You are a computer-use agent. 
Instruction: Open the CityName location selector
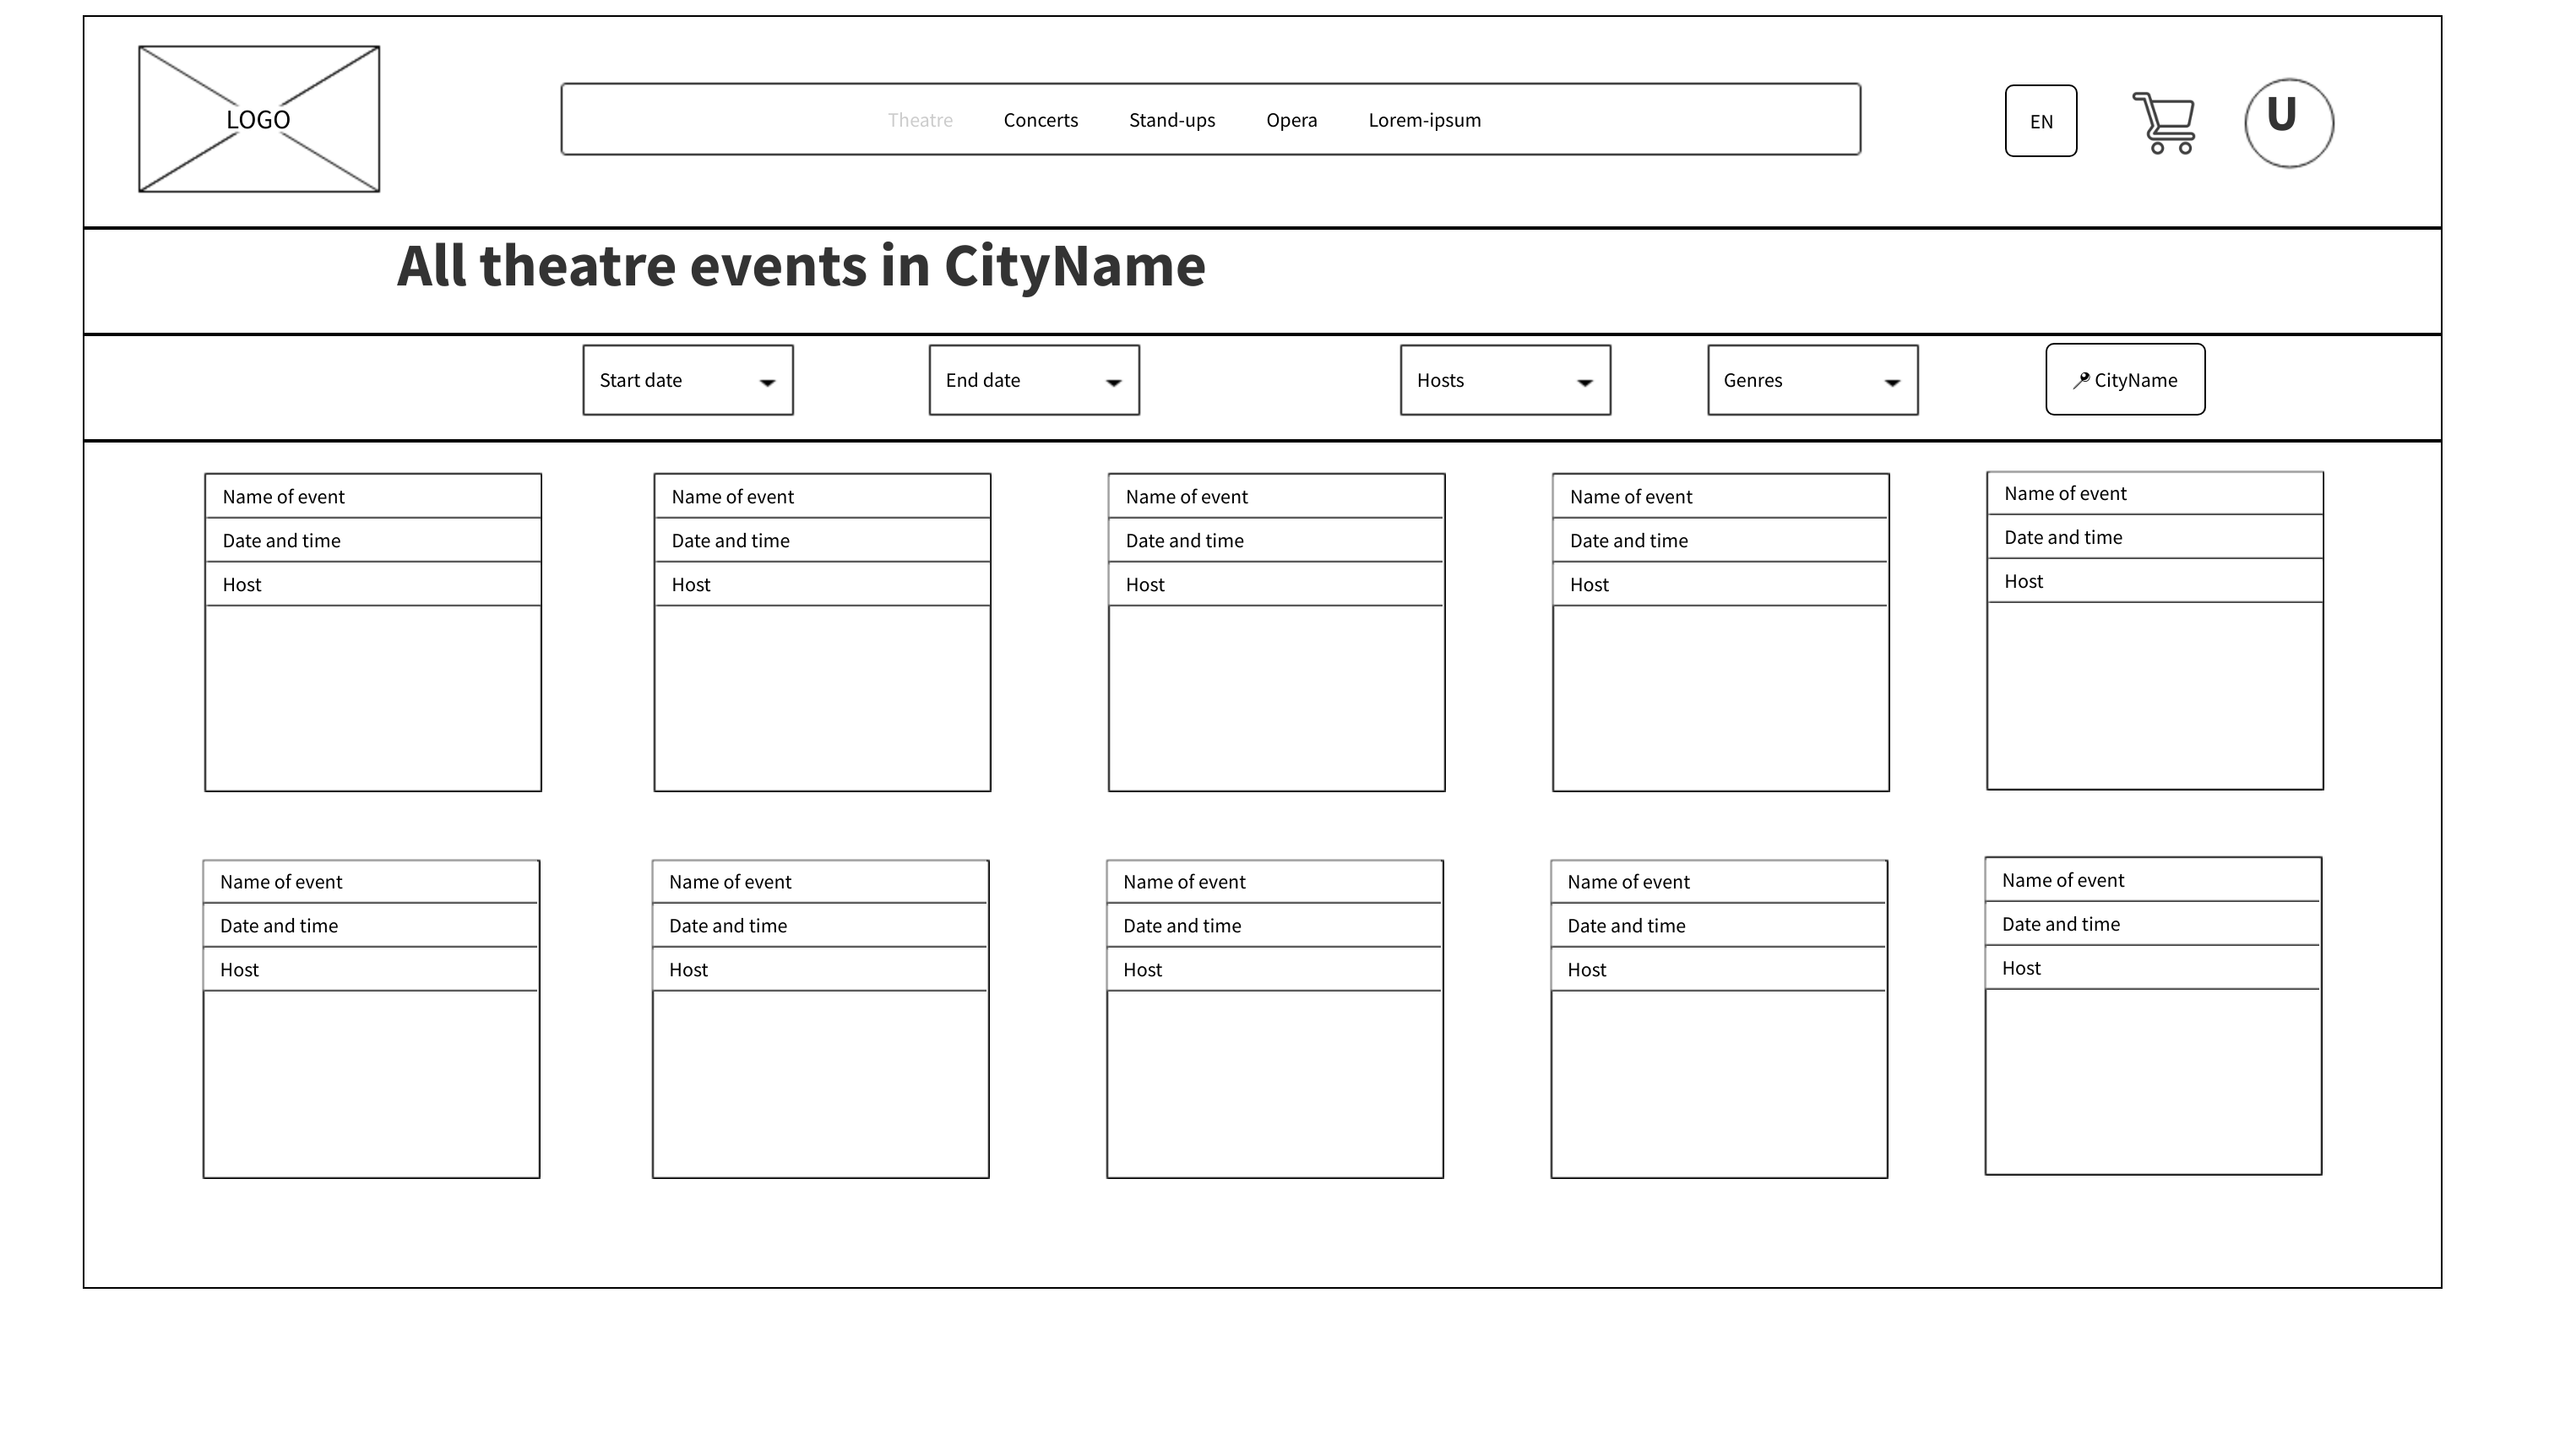[2125, 380]
